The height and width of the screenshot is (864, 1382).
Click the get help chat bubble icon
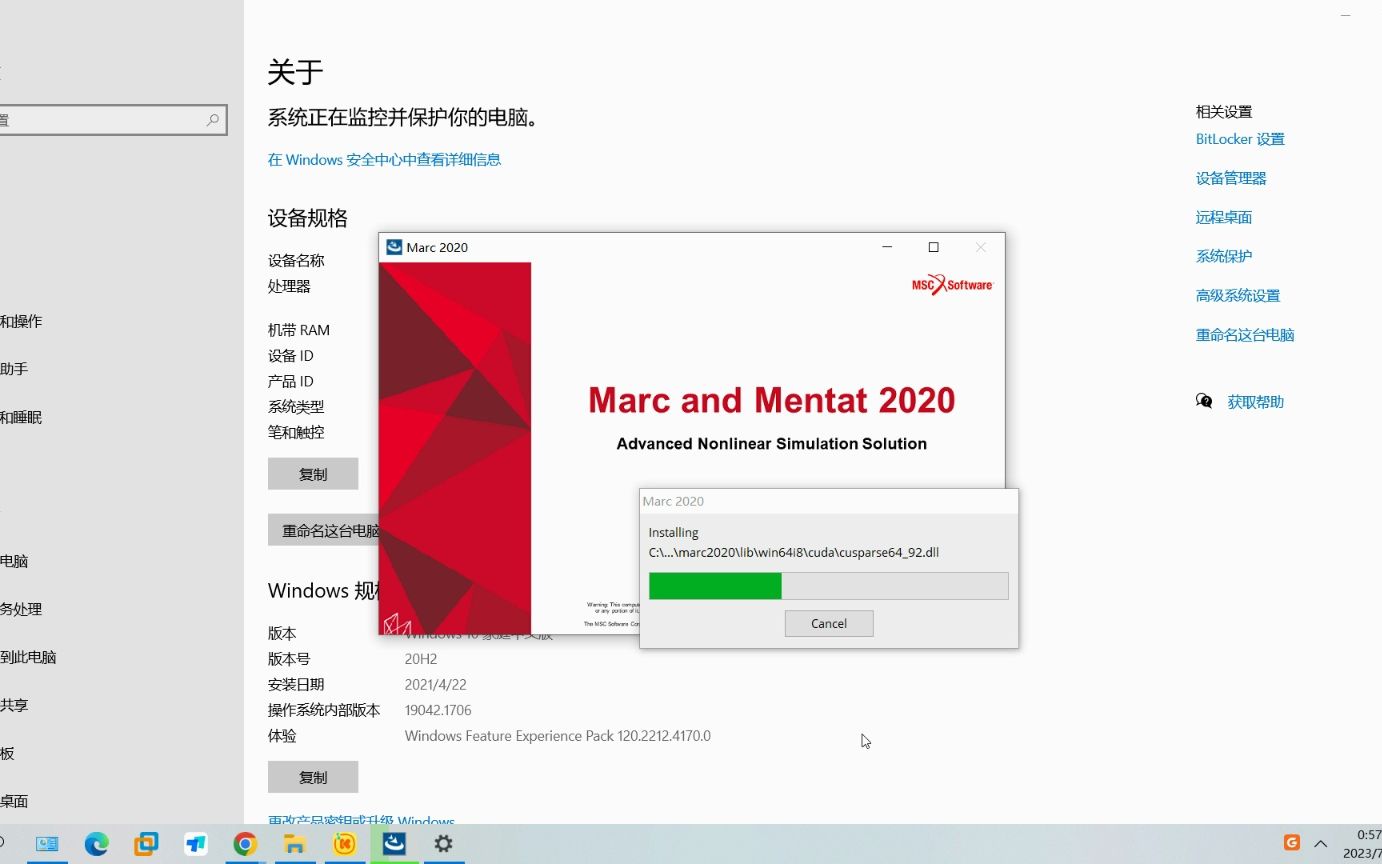pos(1204,401)
